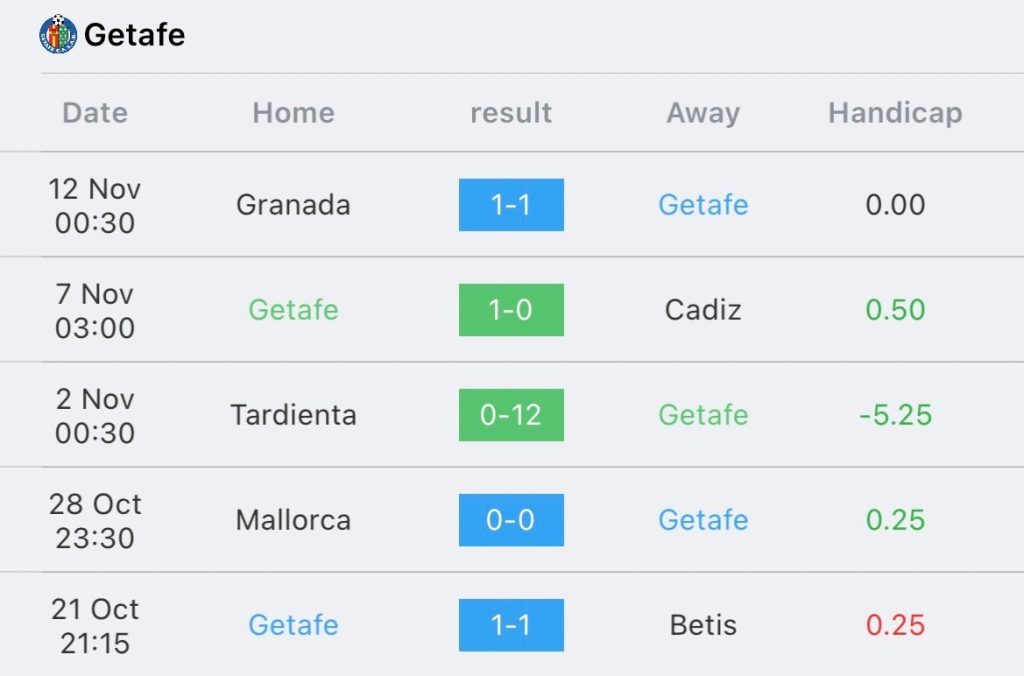Select the 12 Nov 00:30 match date
The image size is (1024, 676).
[95, 206]
